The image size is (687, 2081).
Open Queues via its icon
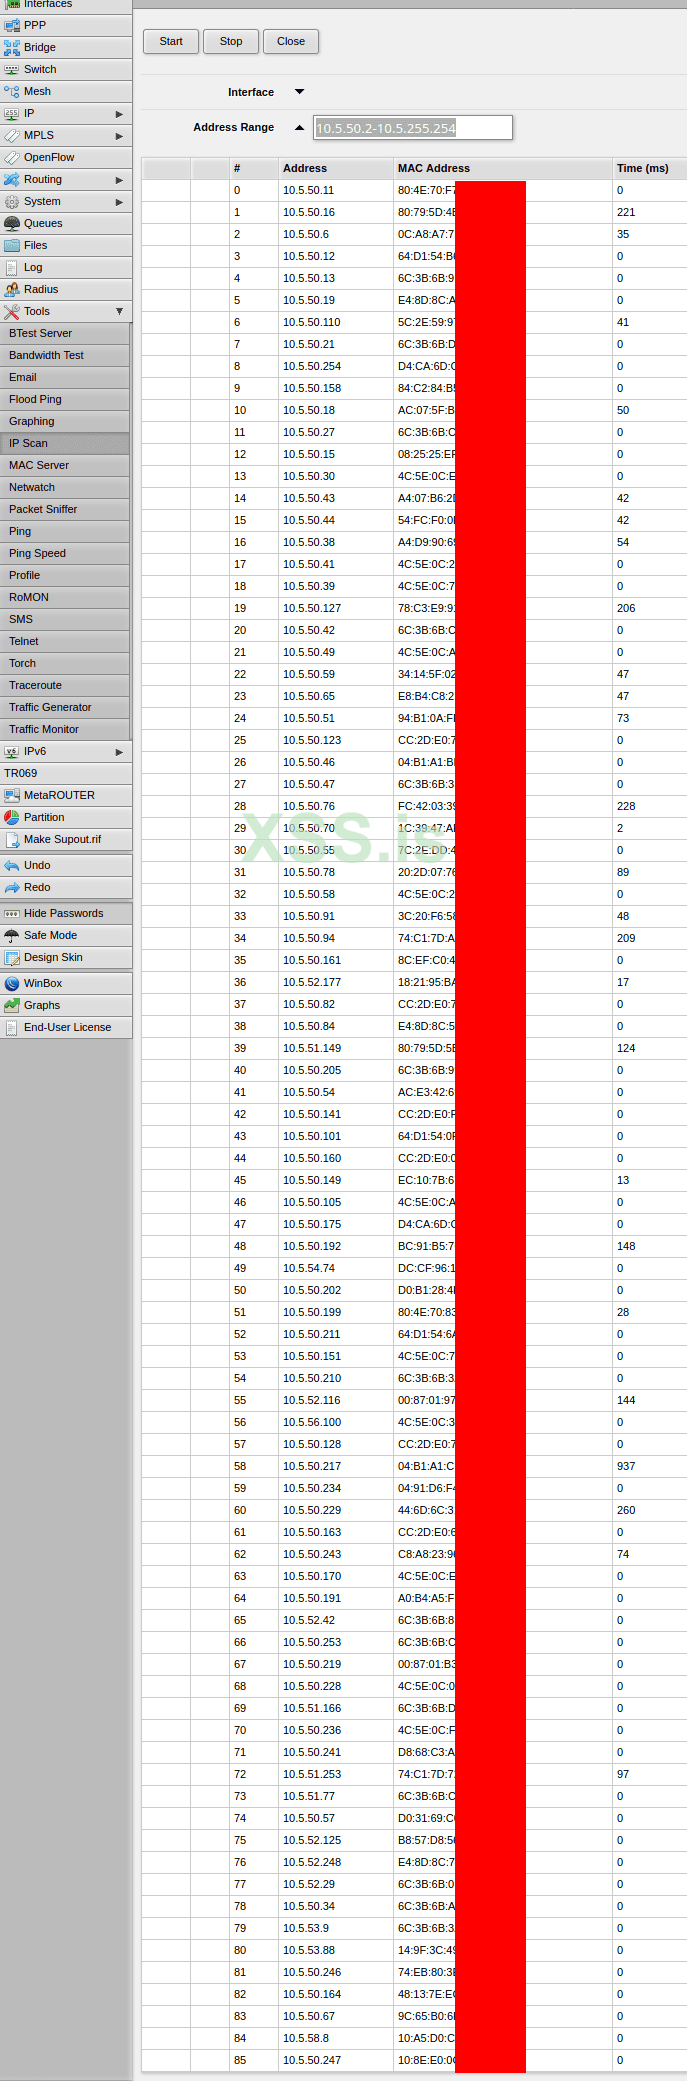coord(12,223)
